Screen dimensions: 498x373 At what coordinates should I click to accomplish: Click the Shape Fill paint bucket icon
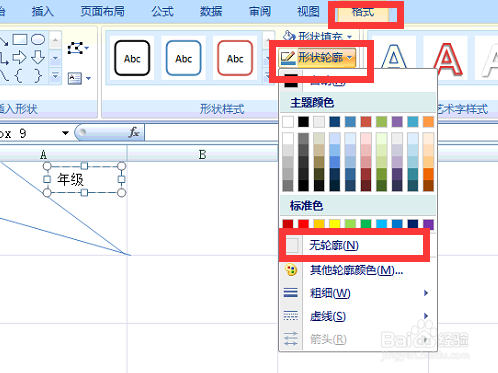pos(289,36)
